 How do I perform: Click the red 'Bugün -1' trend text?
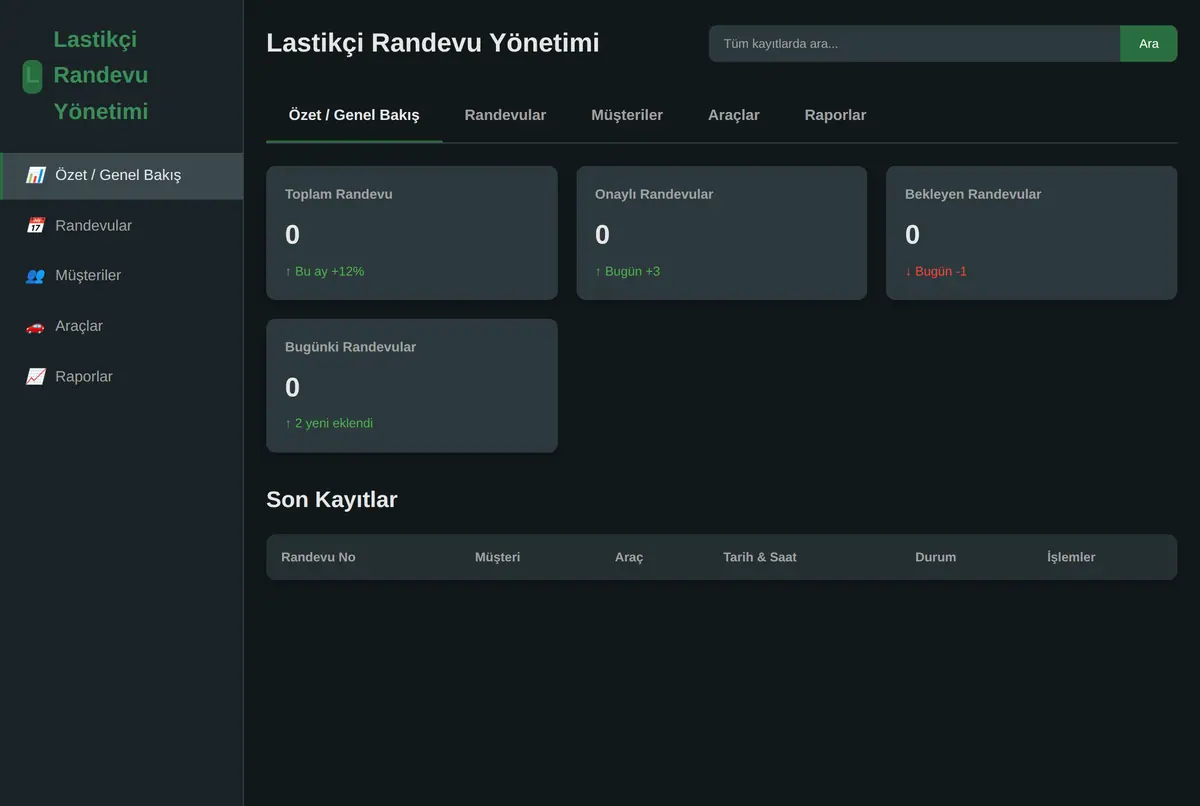(x=936, y=271)
